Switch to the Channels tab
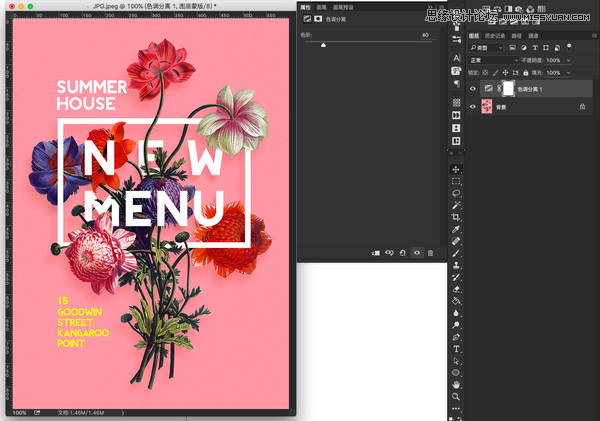The image size is (600, 421). click(x=533, y=36)
